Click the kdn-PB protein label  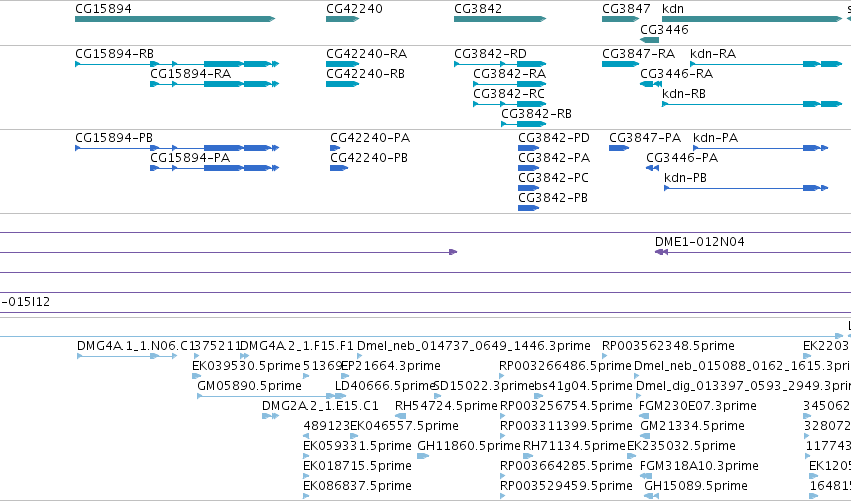pos(685,178)
